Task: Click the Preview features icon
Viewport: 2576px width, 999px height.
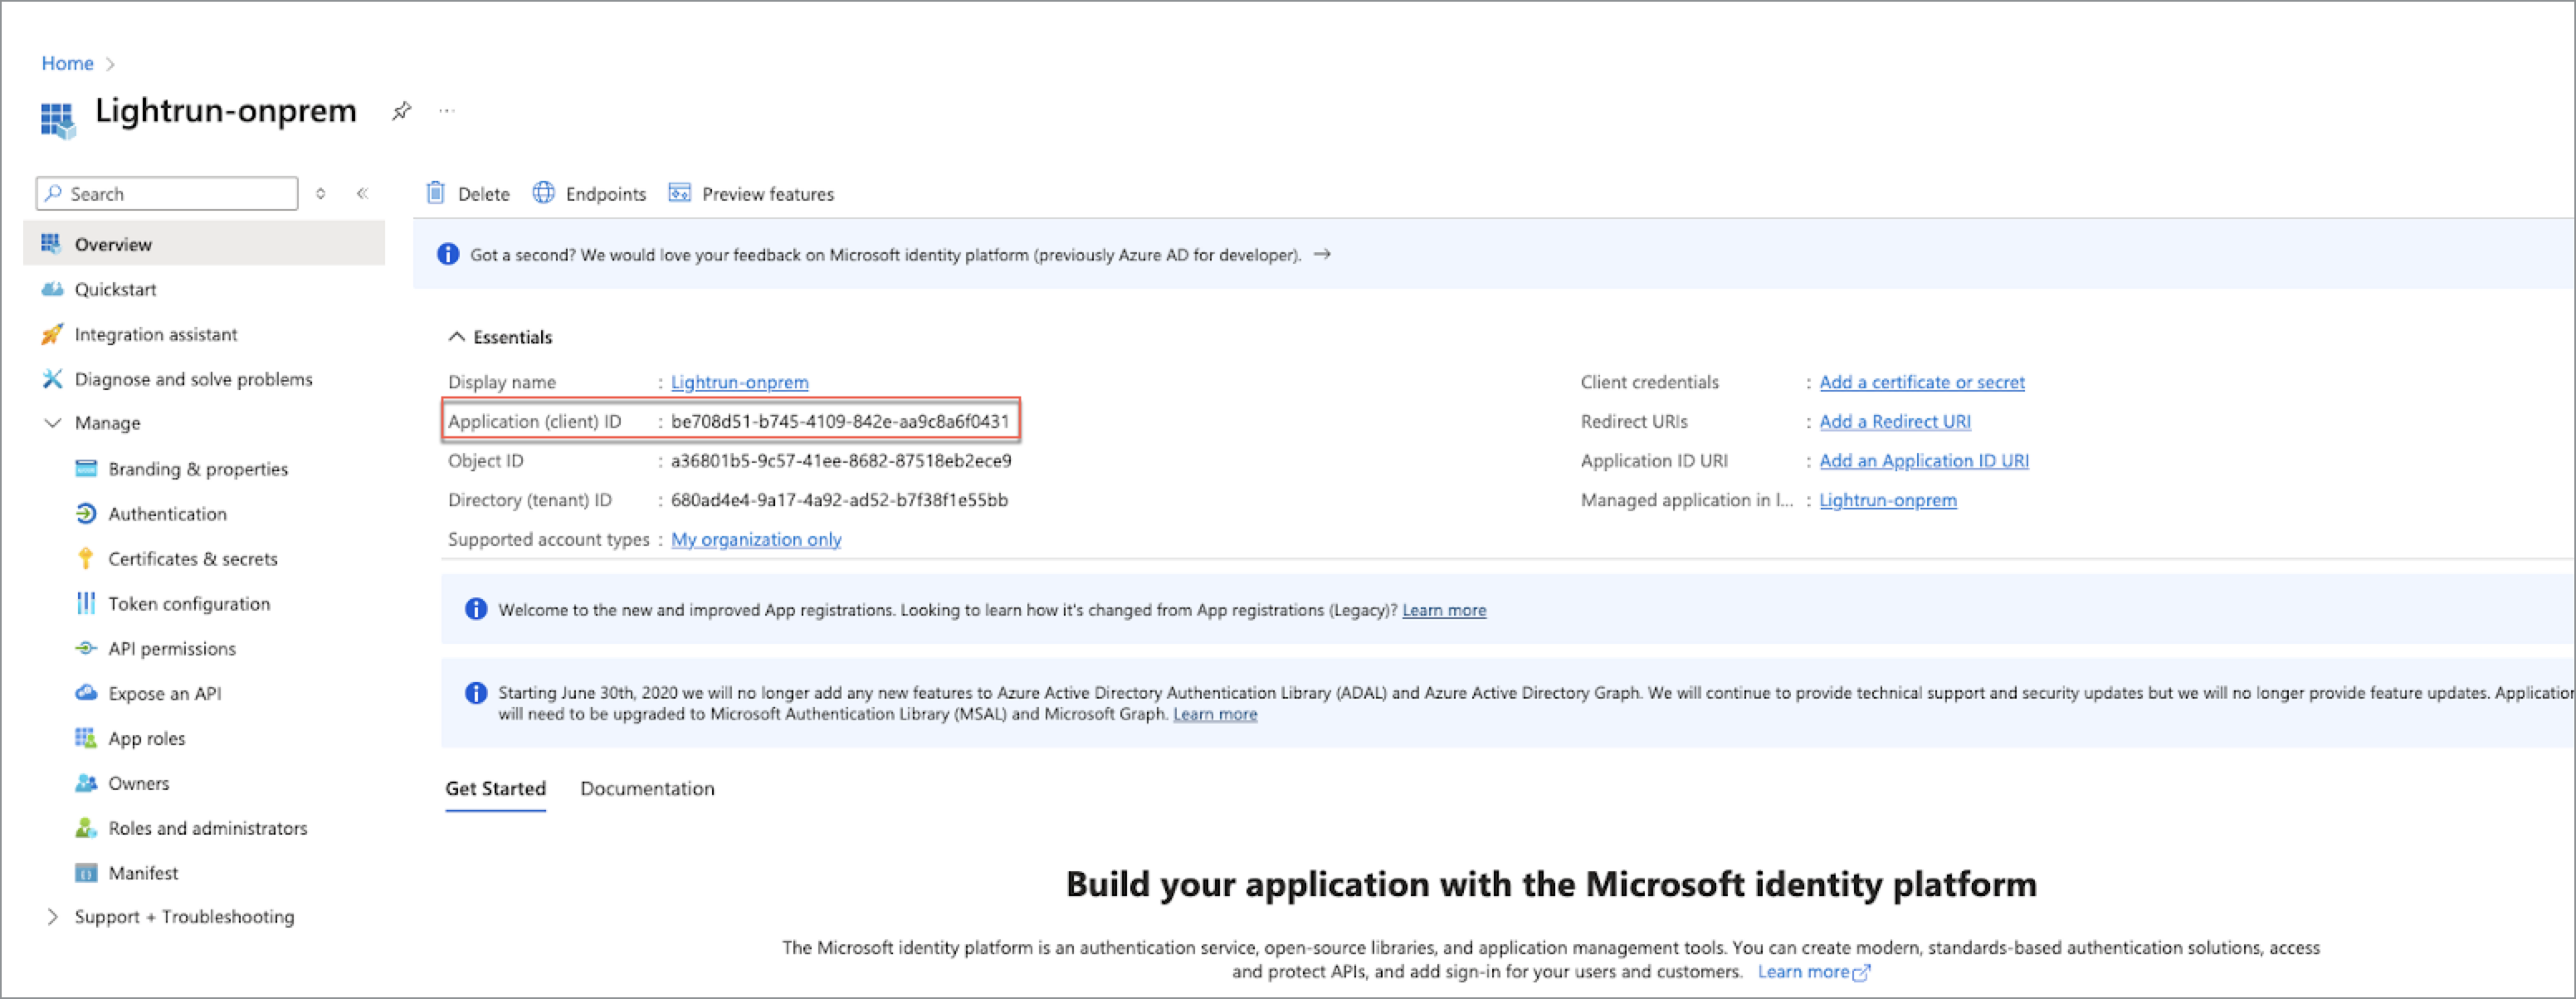Action: (680, 193)
